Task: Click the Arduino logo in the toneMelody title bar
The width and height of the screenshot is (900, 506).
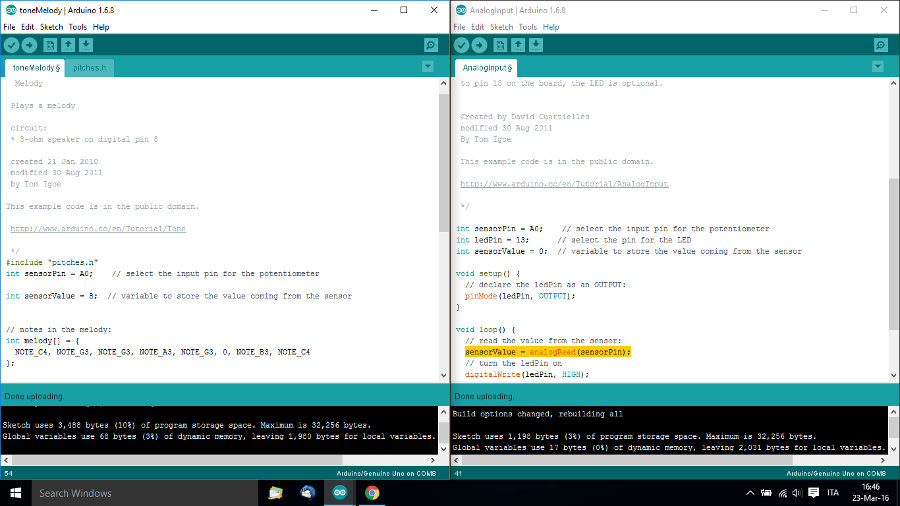Action: click(x=11, y=10)
